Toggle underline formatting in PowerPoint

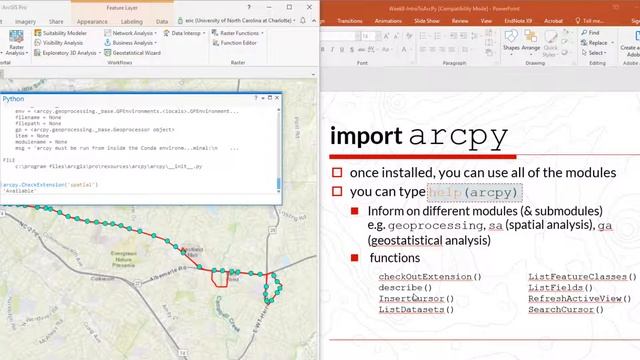342,49
